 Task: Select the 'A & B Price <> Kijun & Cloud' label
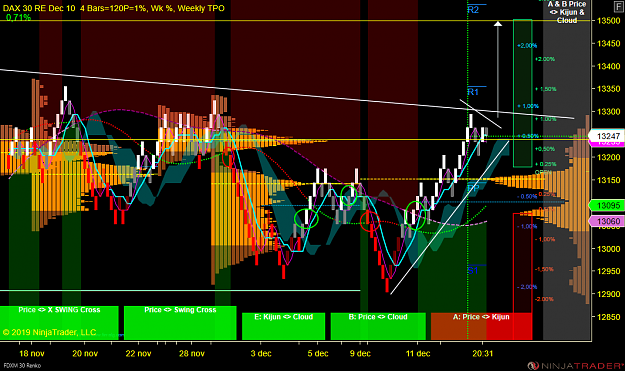[567, 12]
